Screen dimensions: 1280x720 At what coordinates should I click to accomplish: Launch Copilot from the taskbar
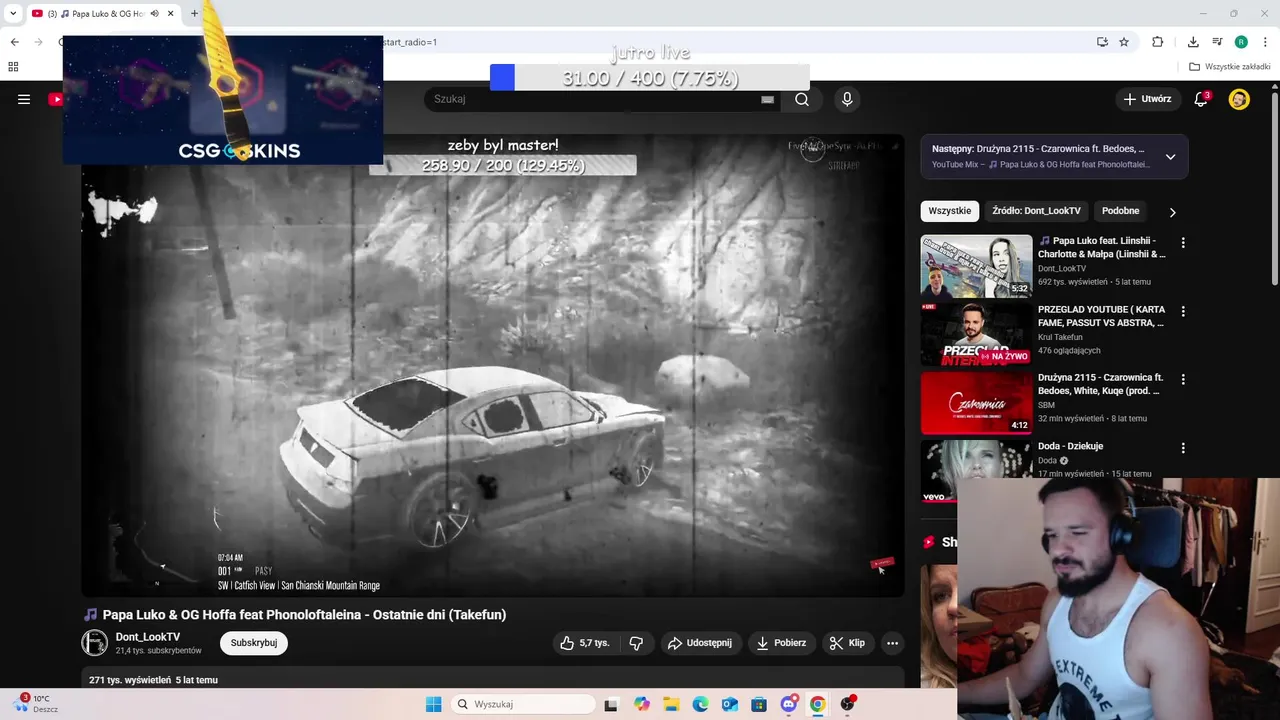click(x=641, y=704)
